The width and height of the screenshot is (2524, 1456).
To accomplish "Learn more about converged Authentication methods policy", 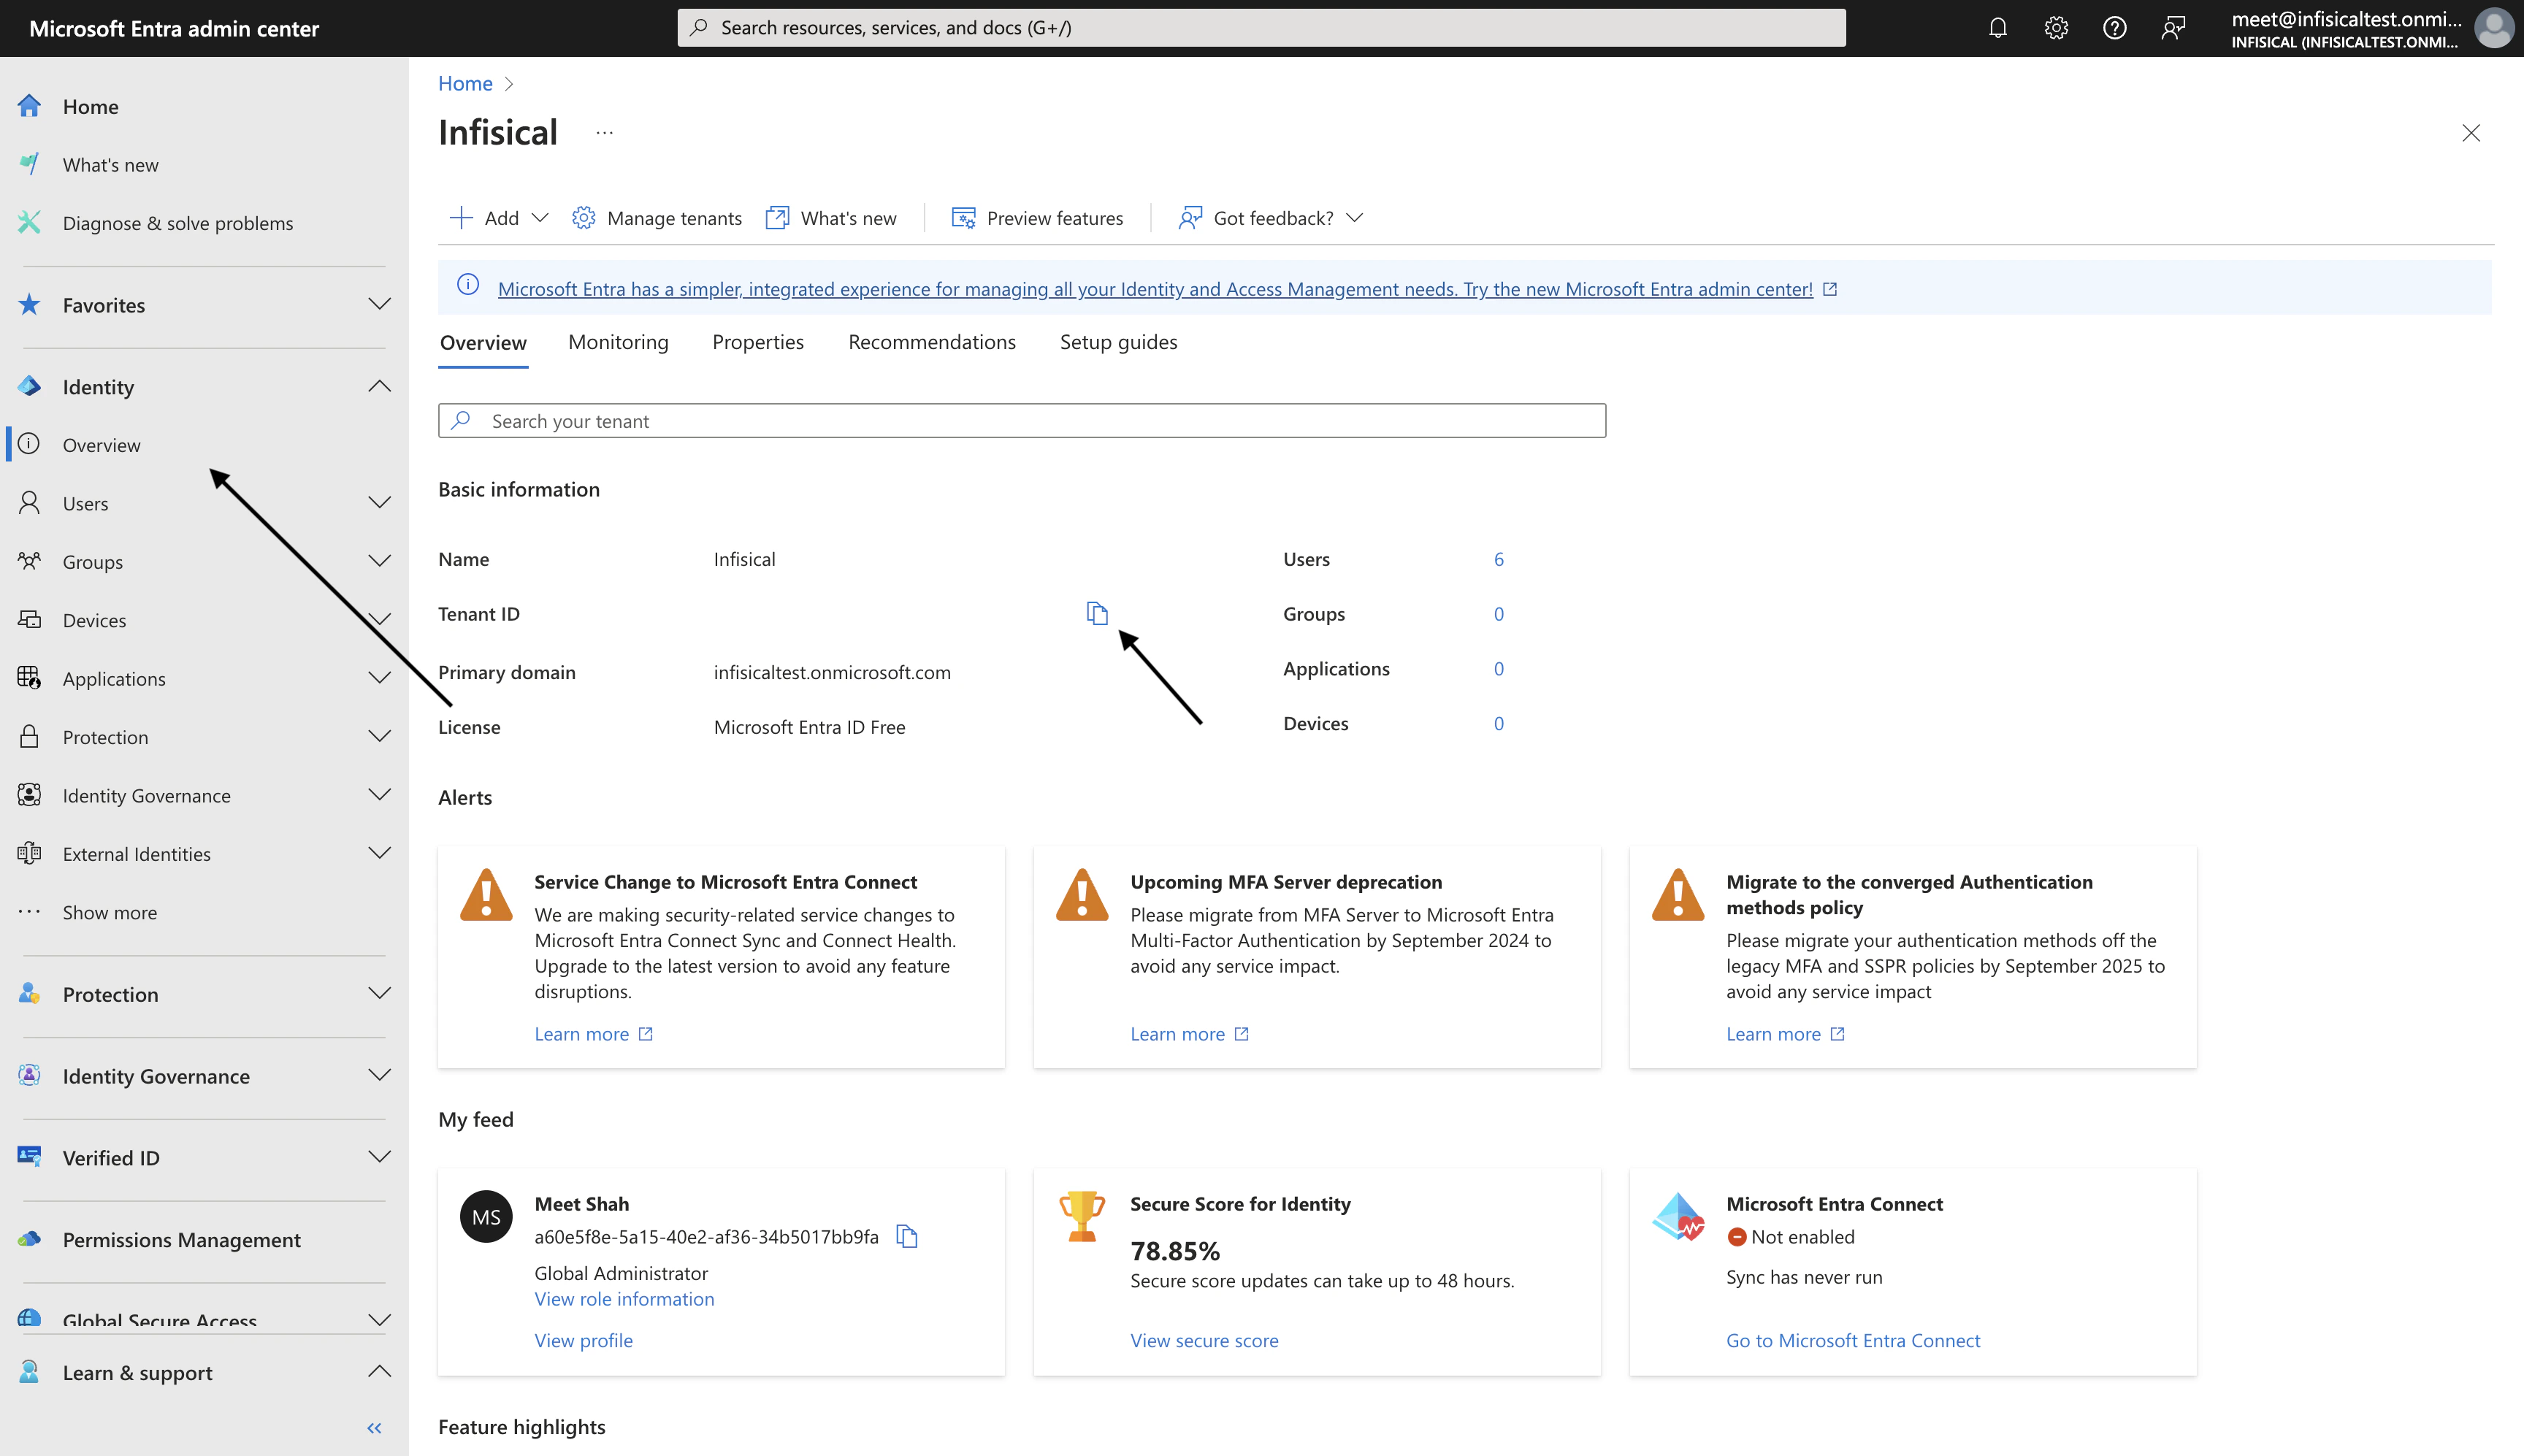I will (x=1785, y=1034).
